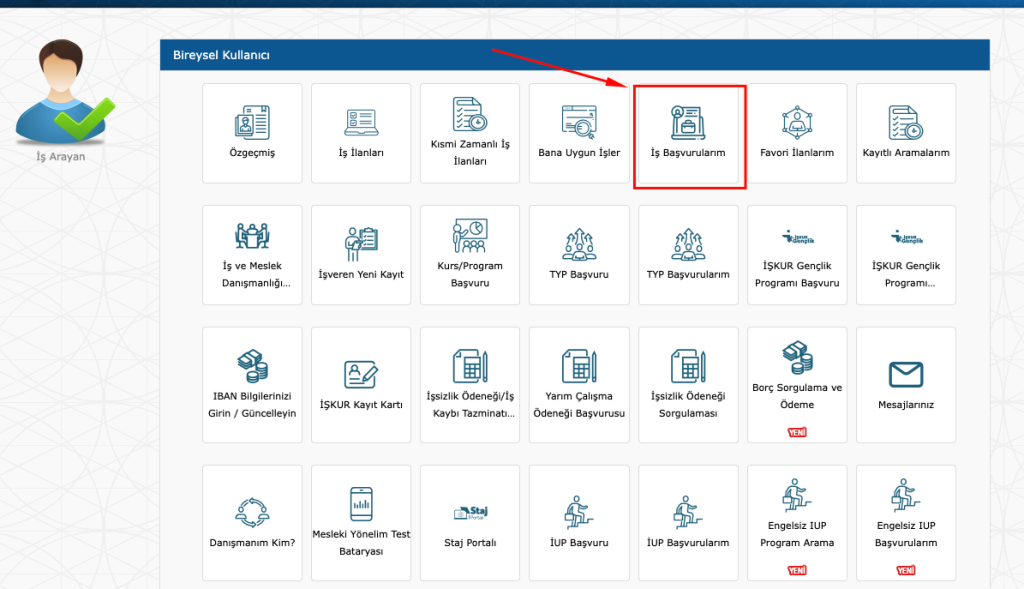Click Danışmanım Kim? tile
Screen dimensions: 1024x589
(x=252, y=522)
